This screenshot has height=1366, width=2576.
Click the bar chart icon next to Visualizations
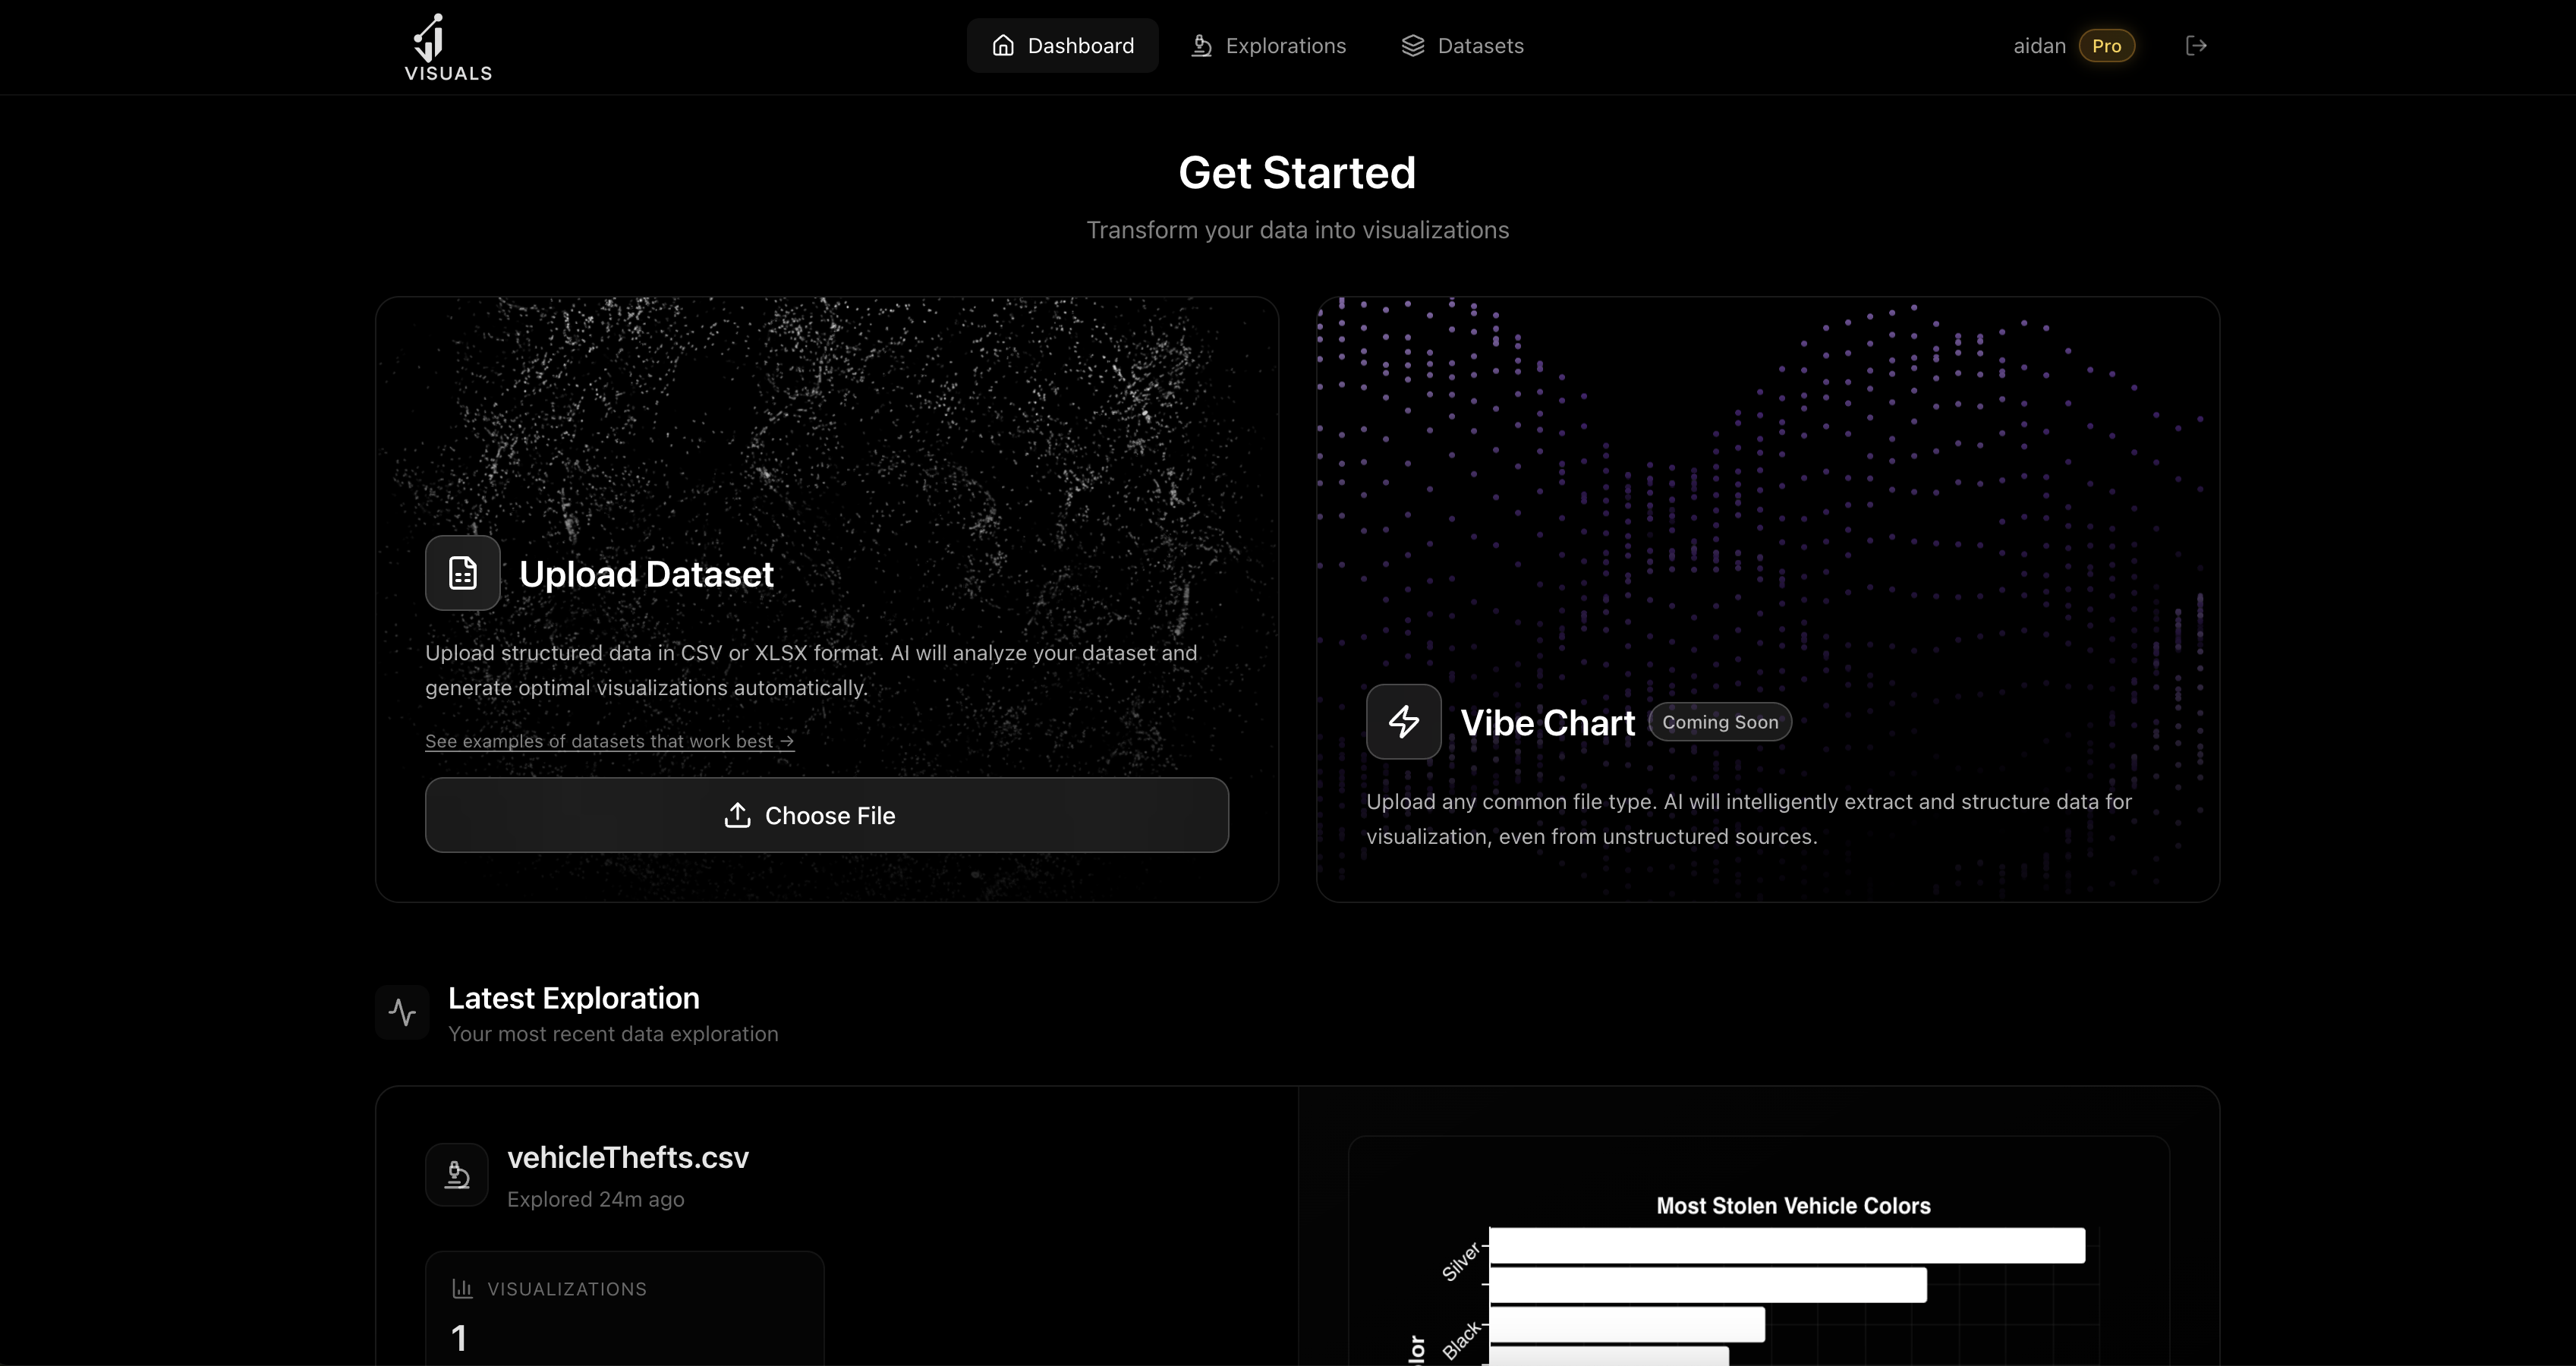462,1288
